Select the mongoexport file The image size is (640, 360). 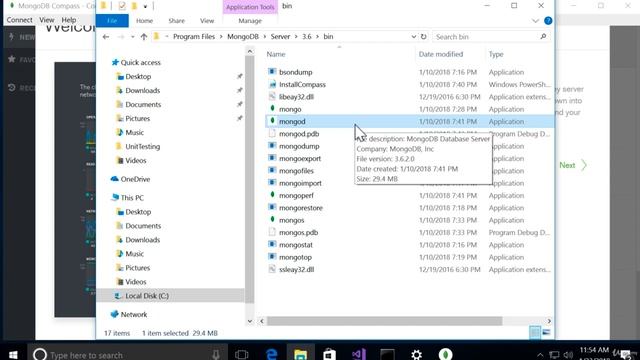300,158
